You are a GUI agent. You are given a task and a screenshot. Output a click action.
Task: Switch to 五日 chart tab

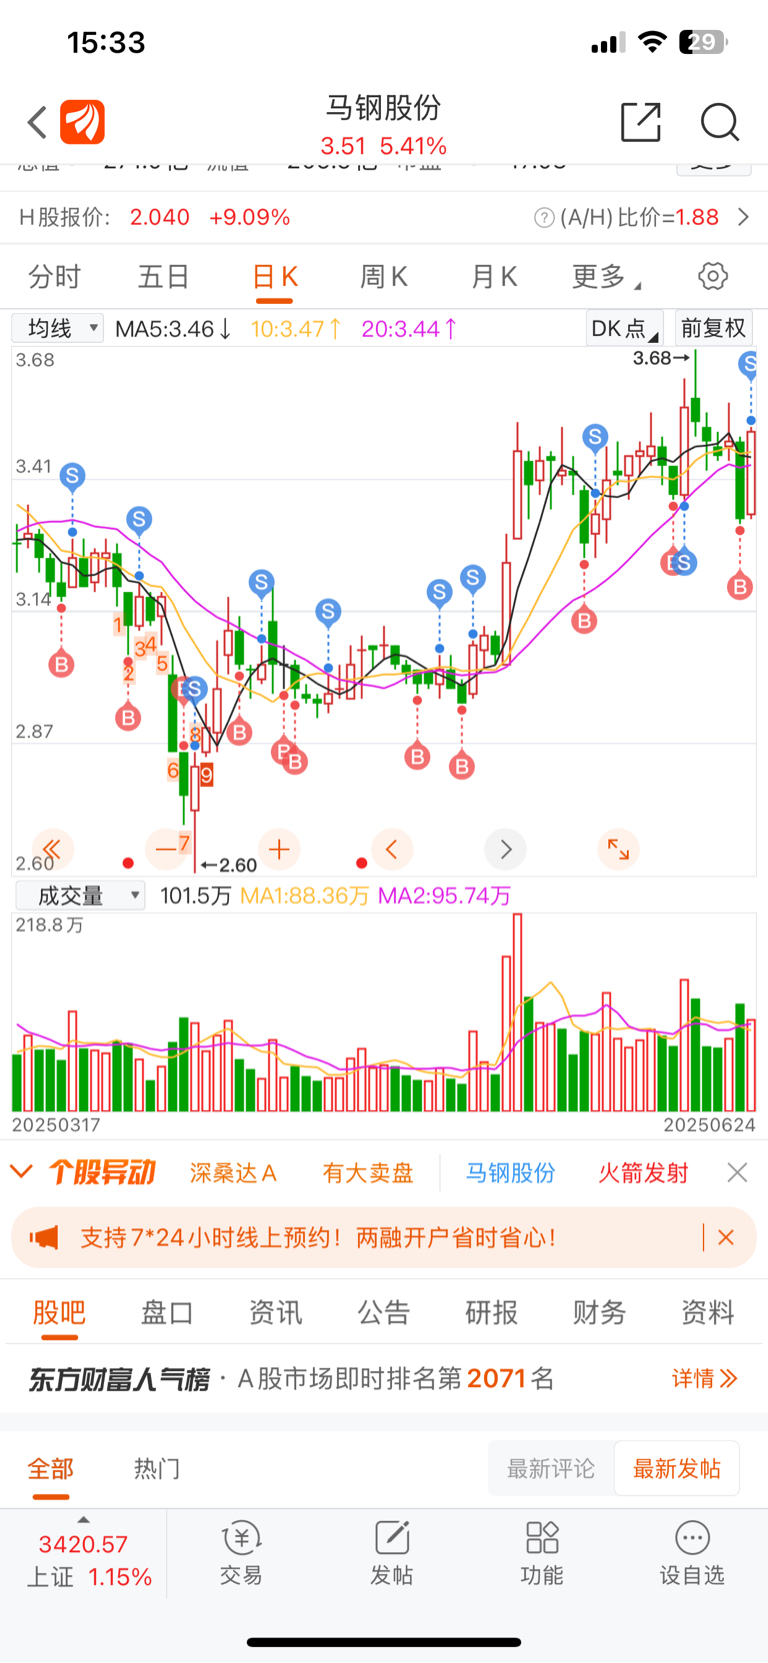click(x=164, y=277)
